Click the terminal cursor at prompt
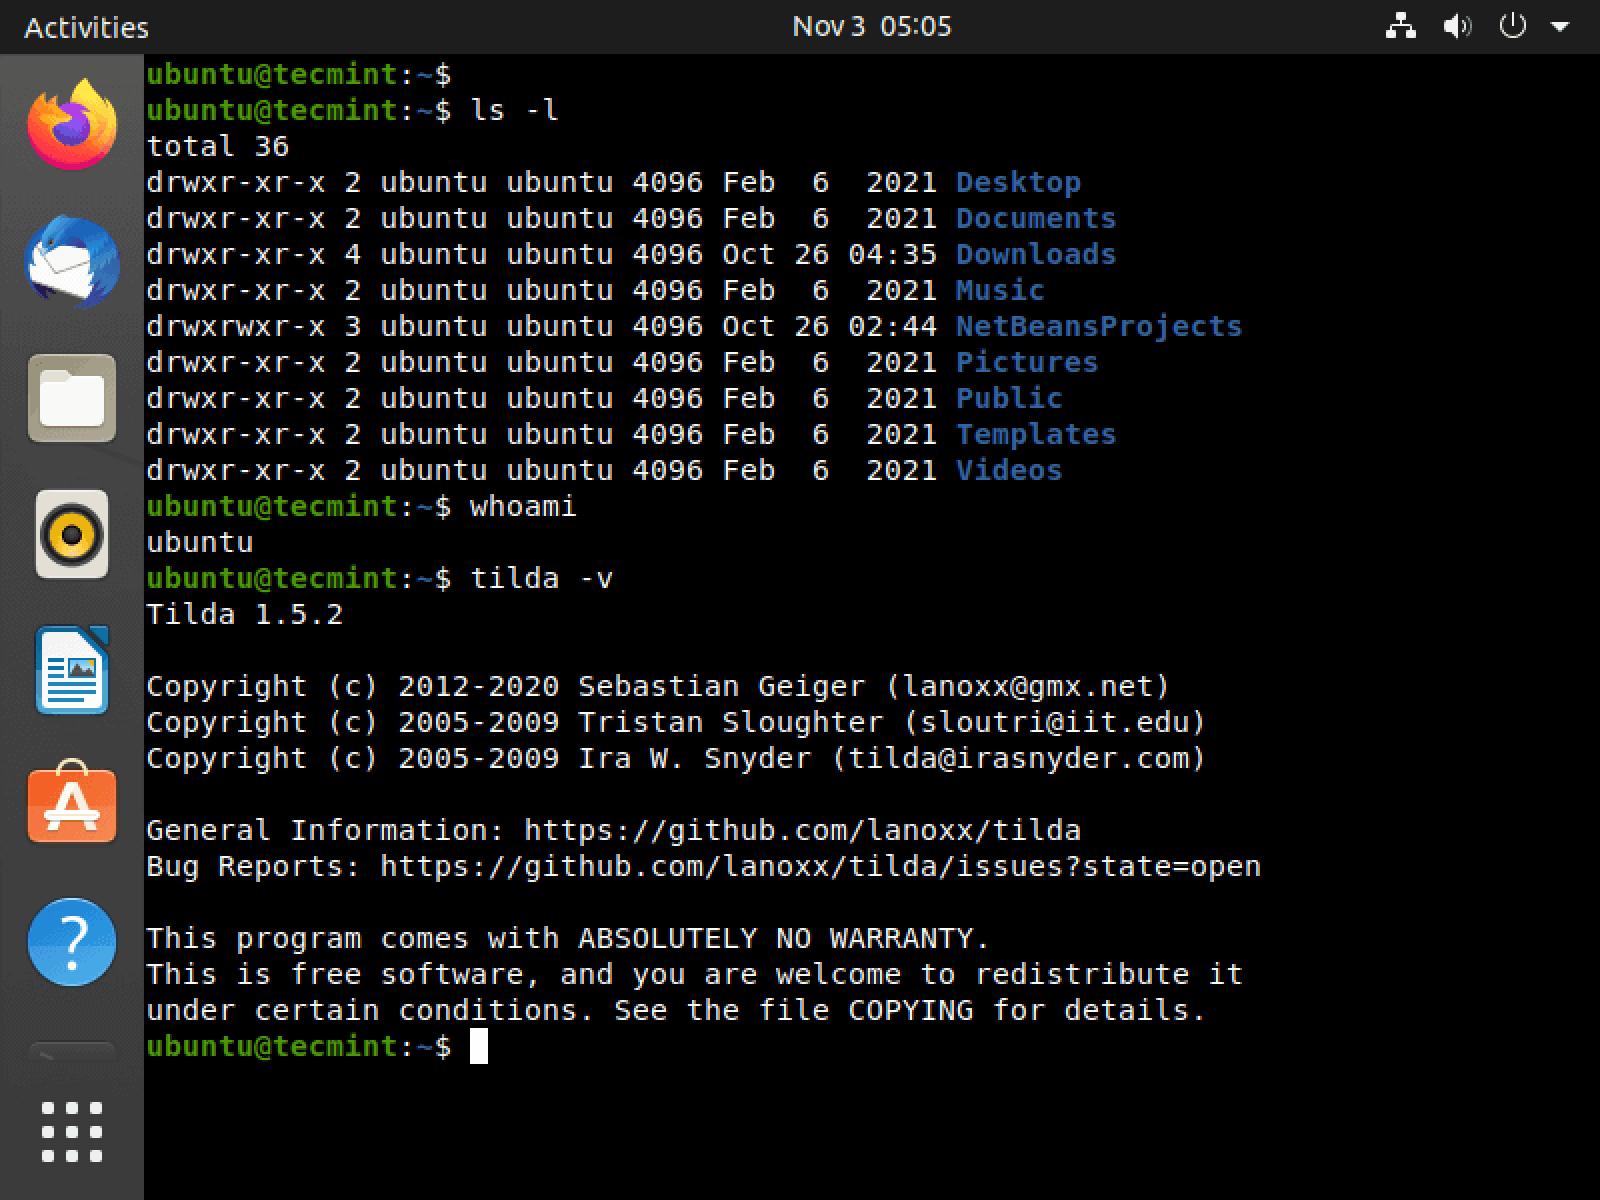The image size is (1600, 1200). click(x=479, y=1046)
